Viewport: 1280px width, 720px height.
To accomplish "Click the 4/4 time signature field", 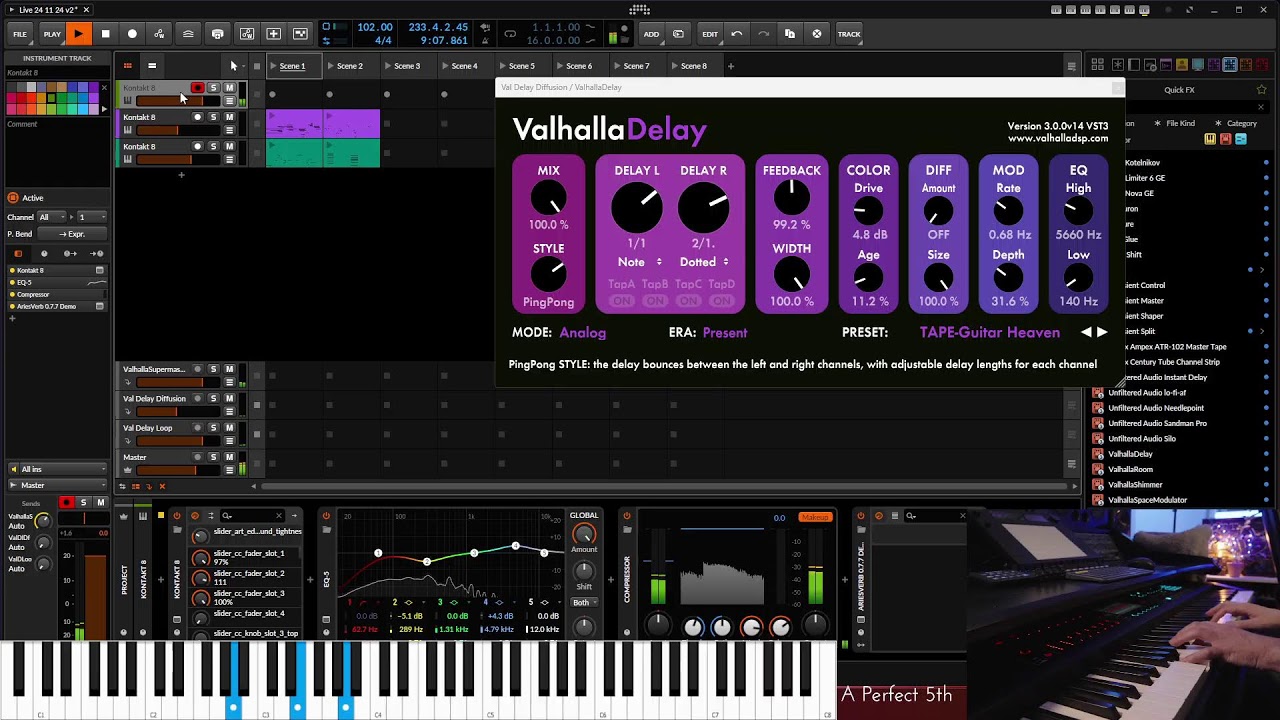I will 383,41.
